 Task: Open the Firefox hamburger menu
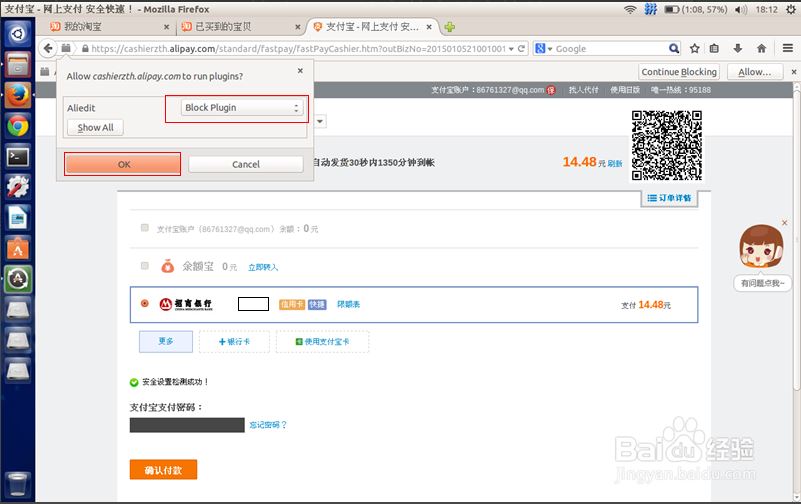(x=788, y=48)
